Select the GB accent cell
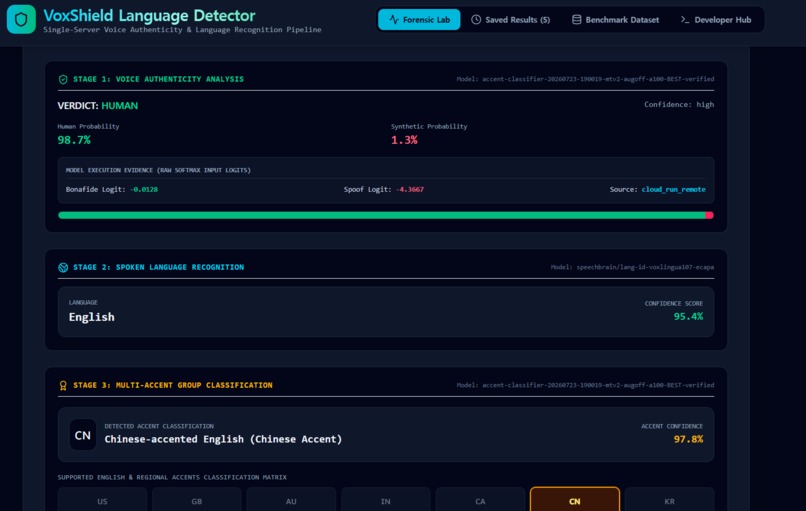The height and width of the screenshot is (511, 806). coord(197,501)
